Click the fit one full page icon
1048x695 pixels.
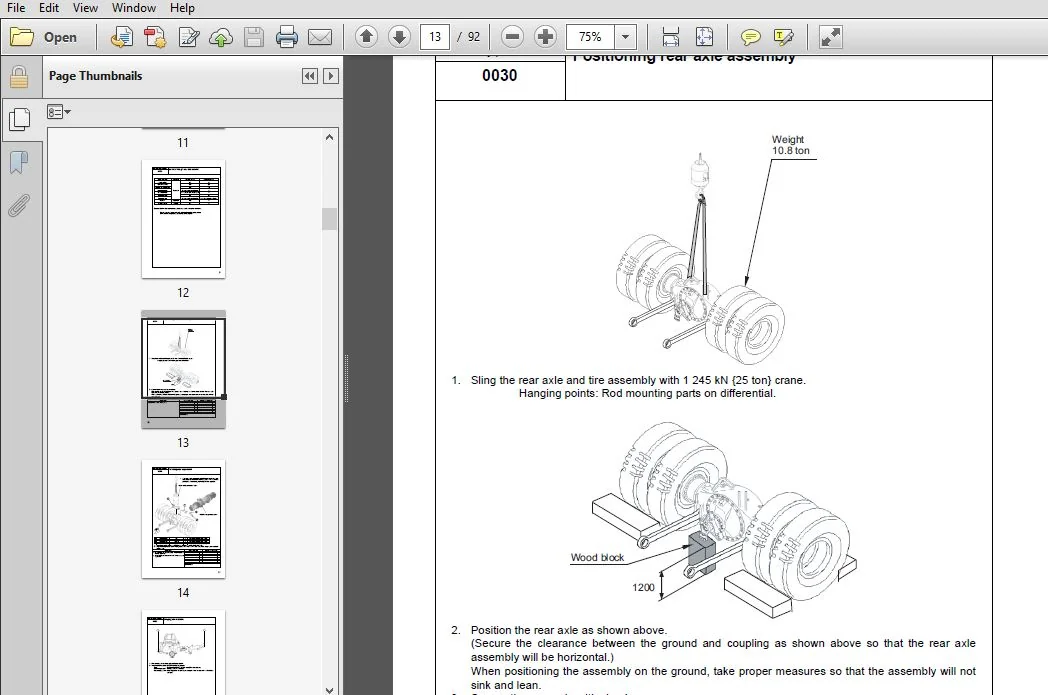coord(704,37)
